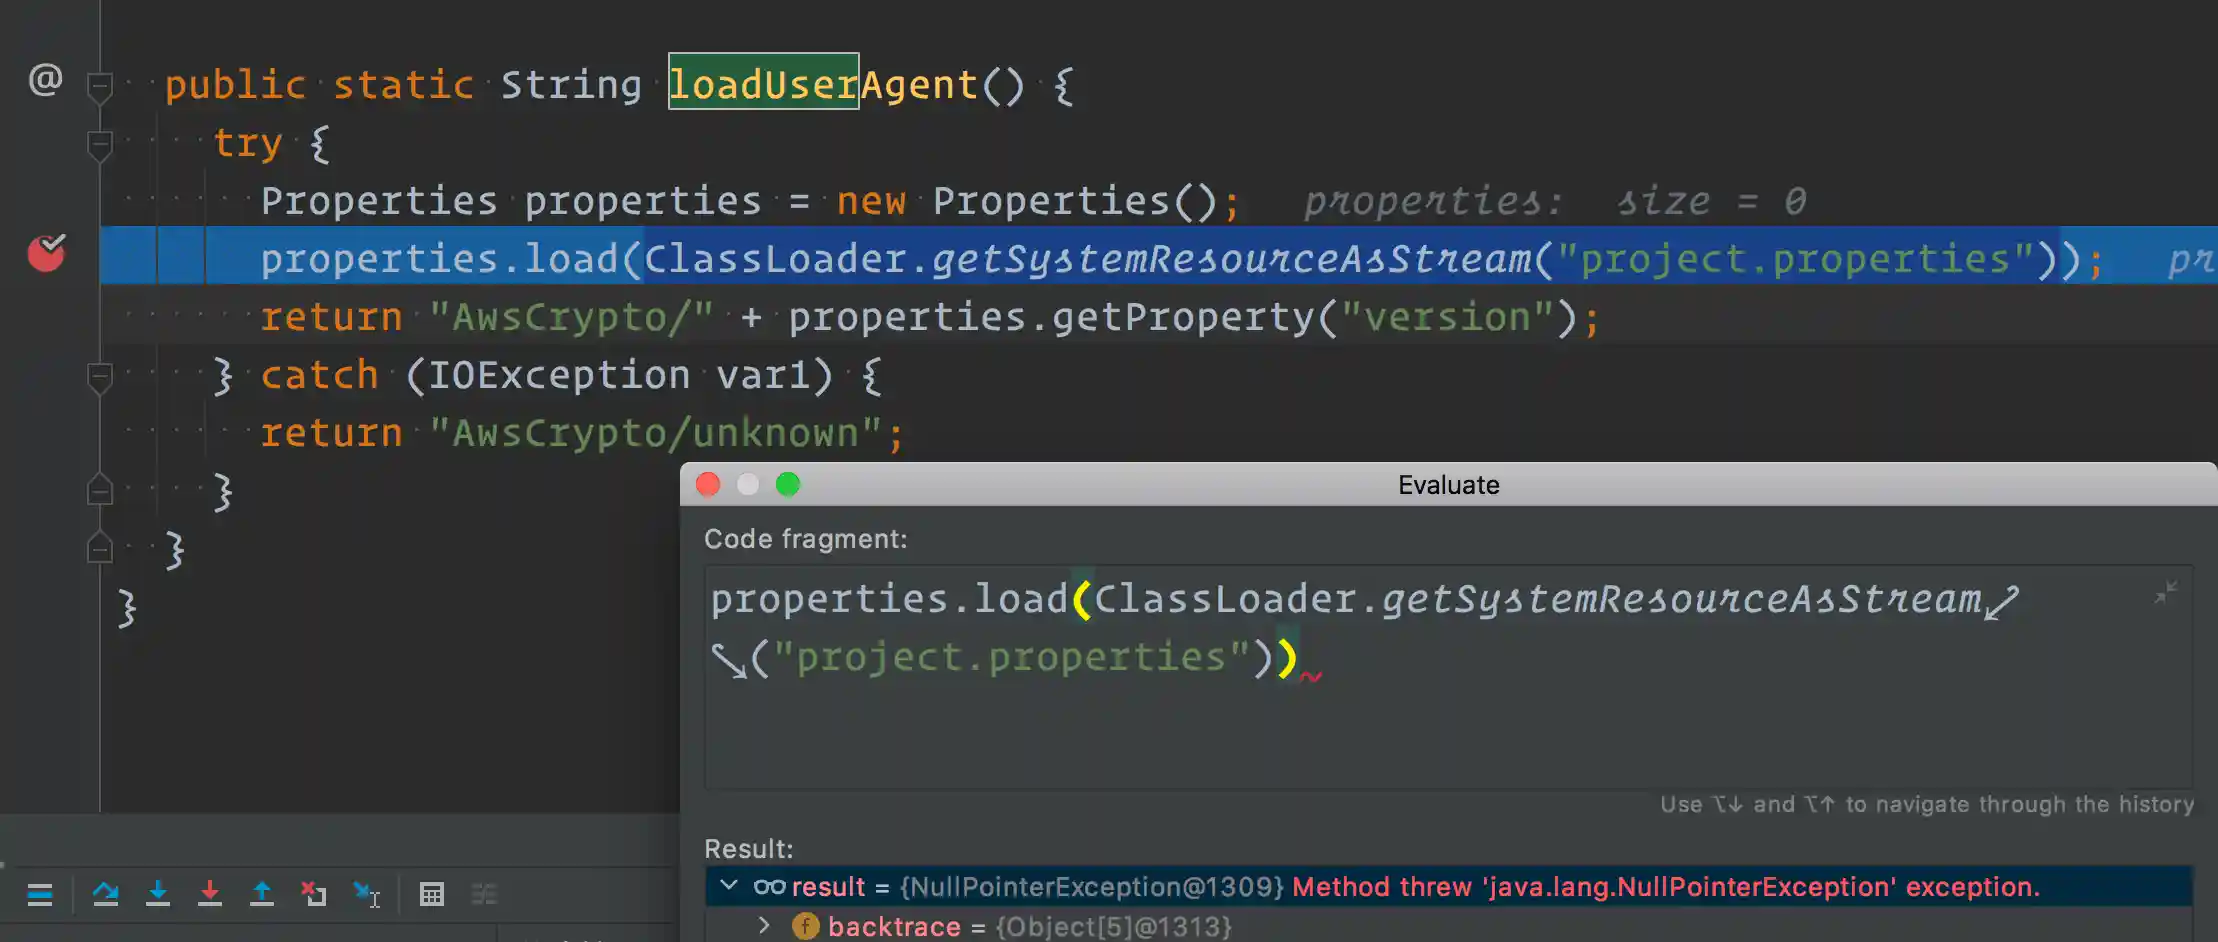Click fold end marker at method closing brace
The width and height of the screenshot is (2218, 942).
pos(99,548)
